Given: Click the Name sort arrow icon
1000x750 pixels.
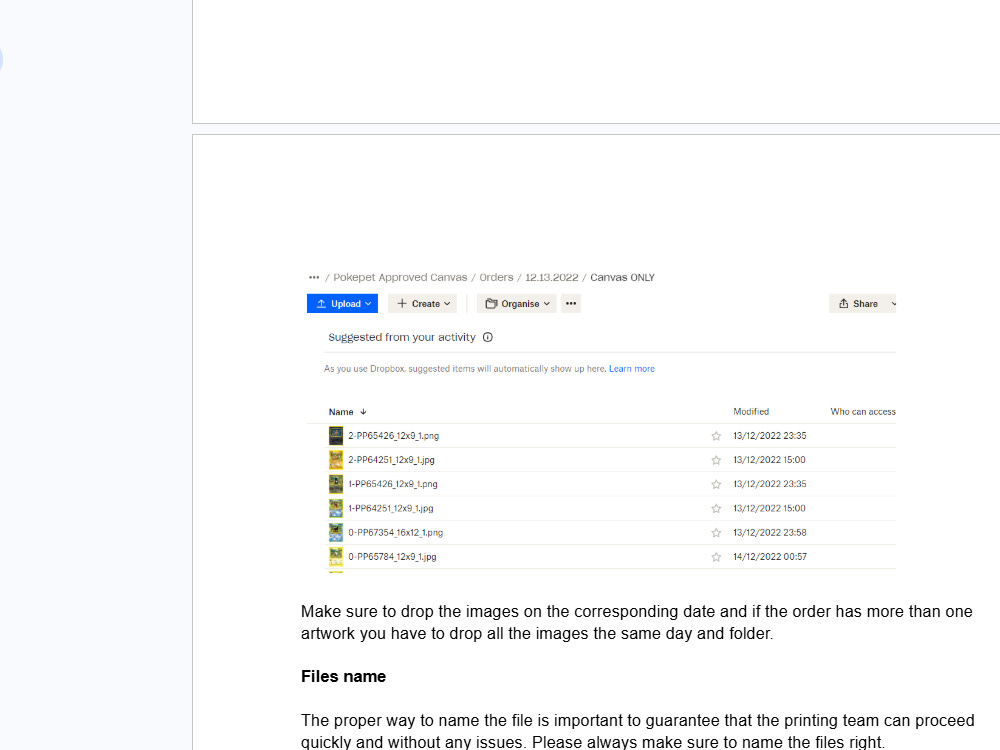Looking at the screenshot, I should click(364, 412).
